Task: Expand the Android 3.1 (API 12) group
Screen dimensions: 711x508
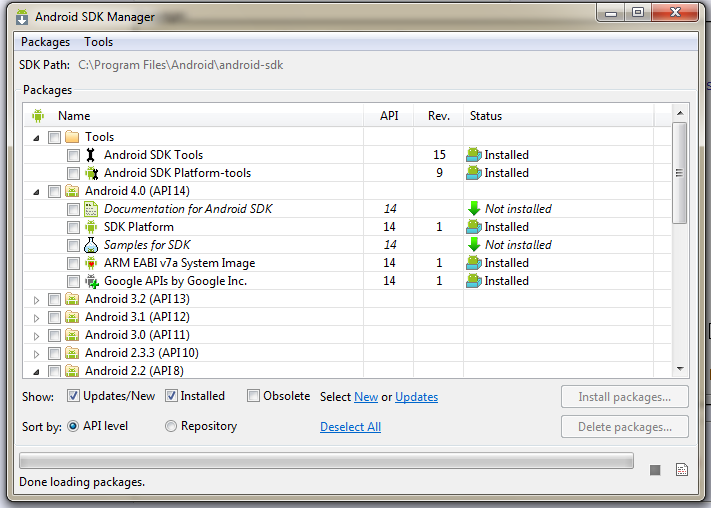Action: 36,318
